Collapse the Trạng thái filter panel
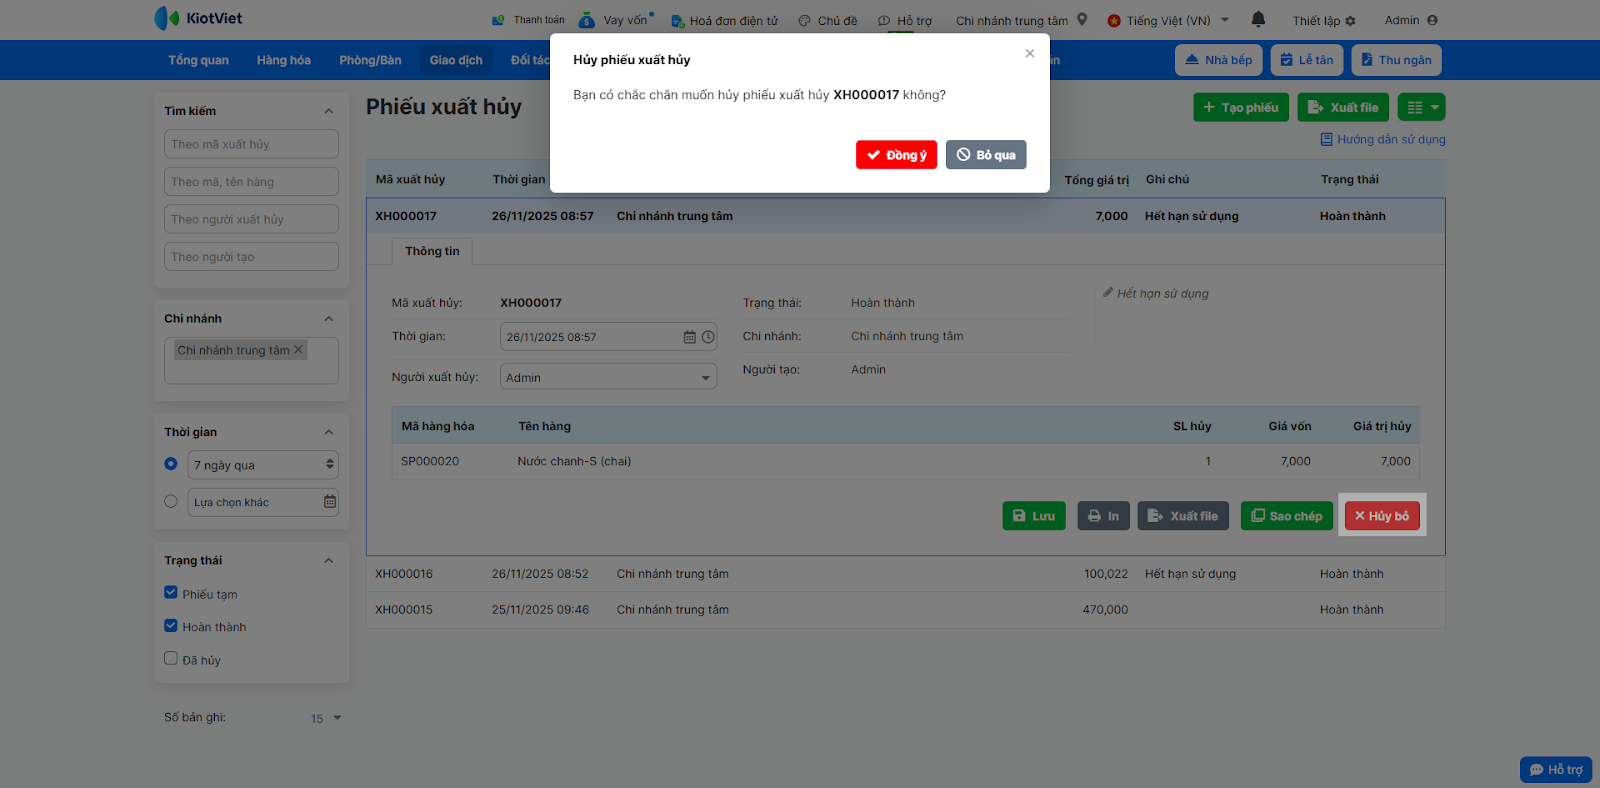Viewport: 1600px width, 788px height. point(329,561)
